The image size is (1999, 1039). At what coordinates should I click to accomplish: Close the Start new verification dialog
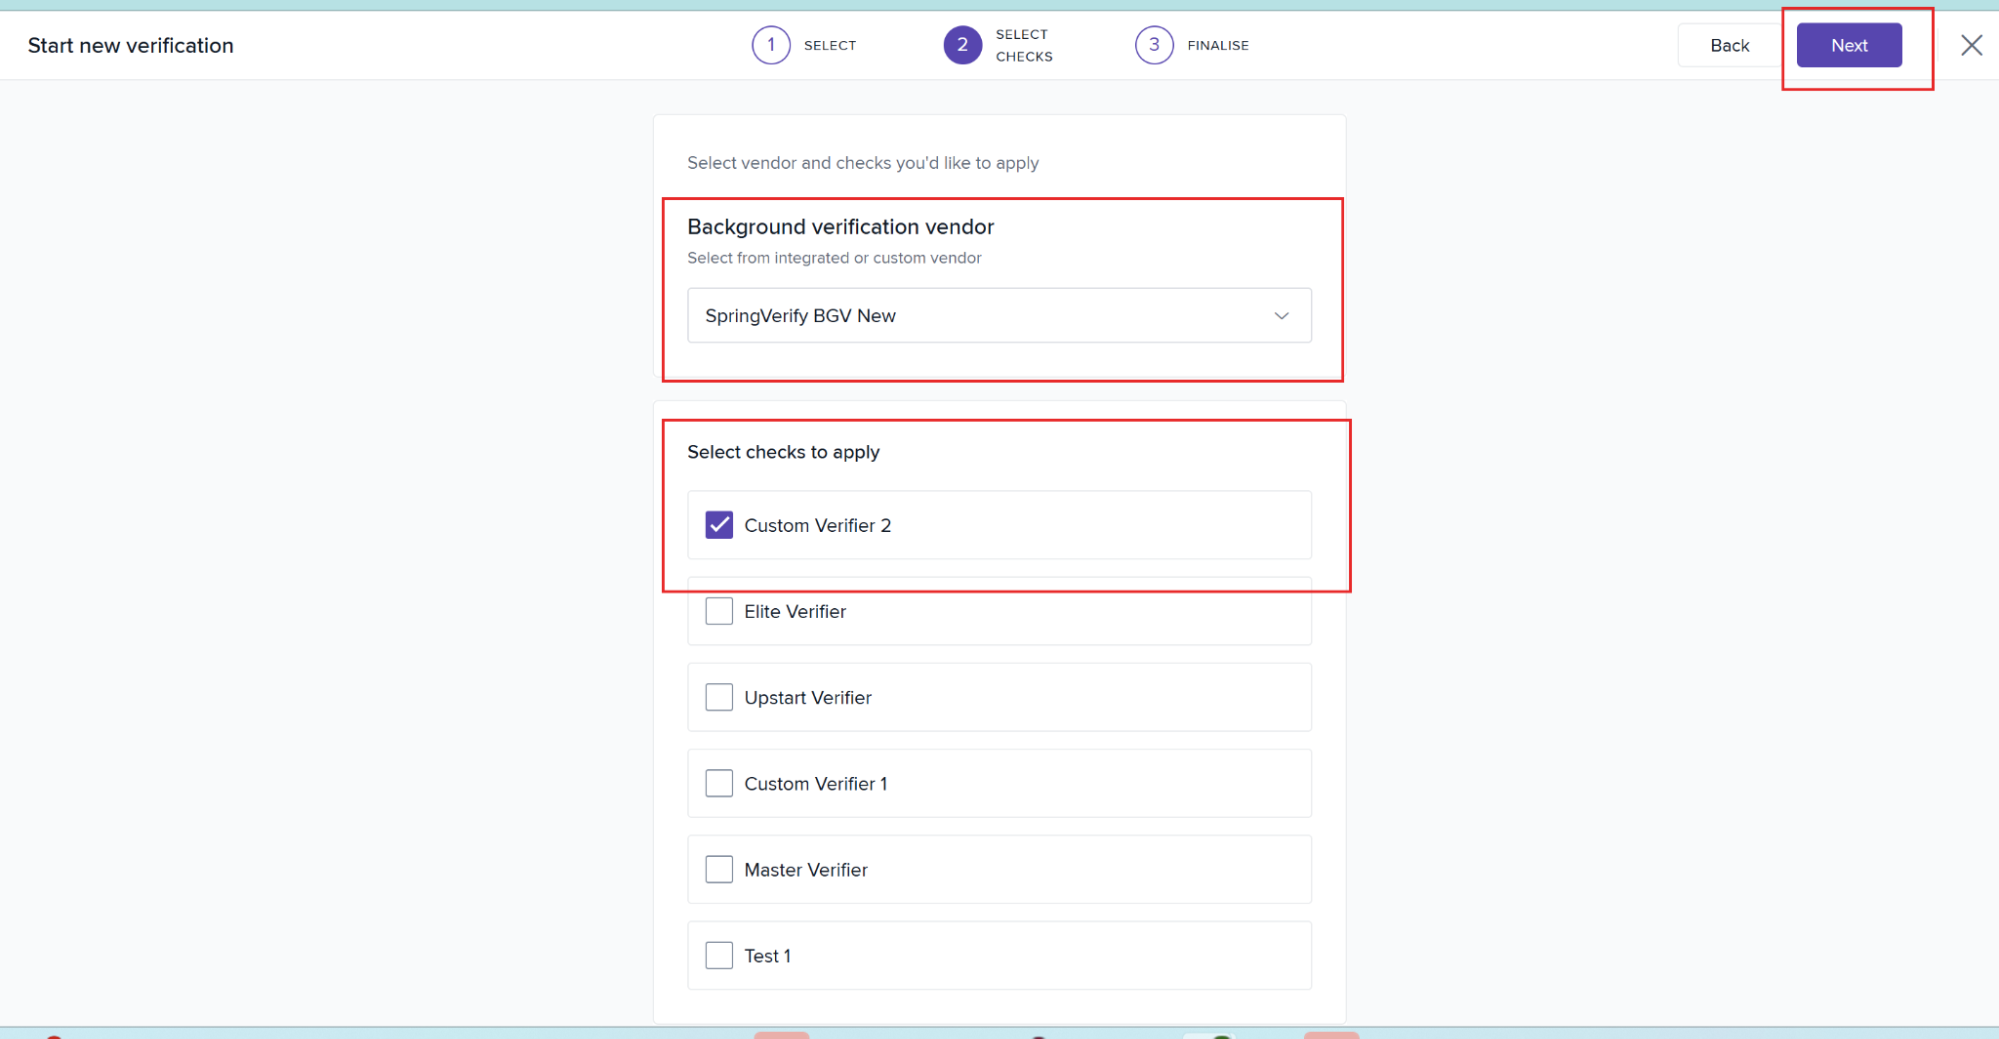pyautogui.click(x=1971, y=45)
